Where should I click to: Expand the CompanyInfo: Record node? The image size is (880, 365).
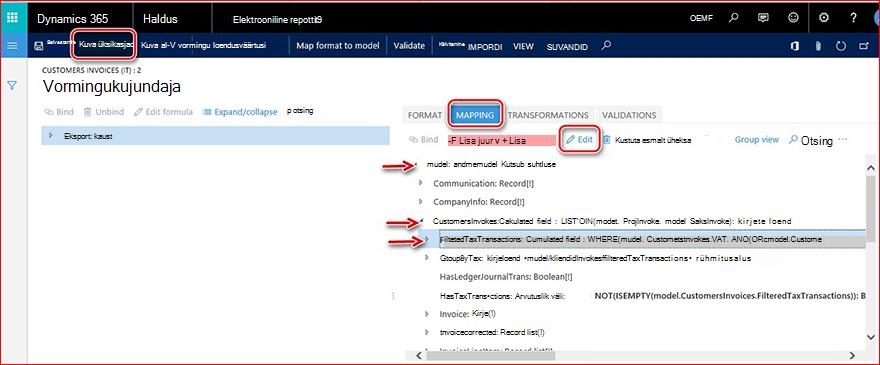point(421,201)
